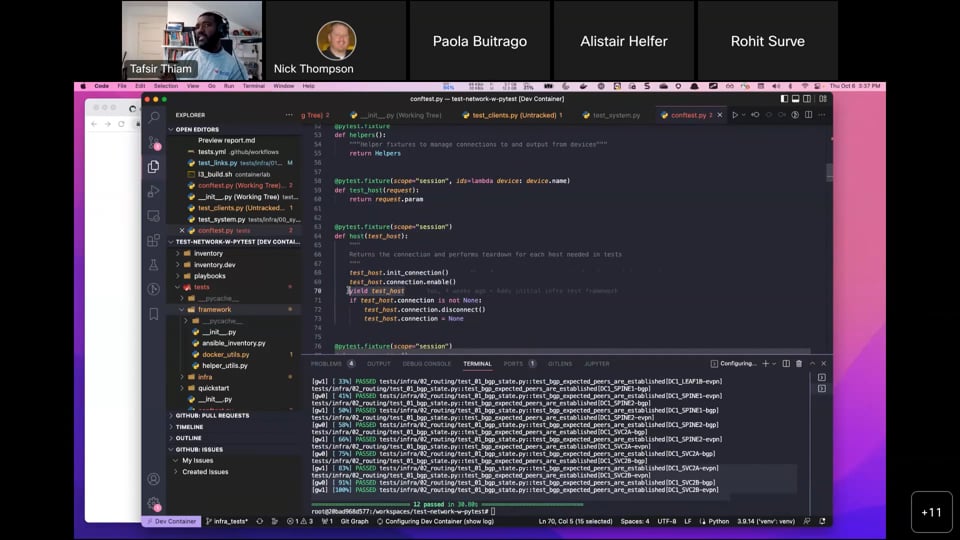The height and width of the screenshot is (540, 960).
Task: Open Extensions view icon
Action: pos(154,240)
